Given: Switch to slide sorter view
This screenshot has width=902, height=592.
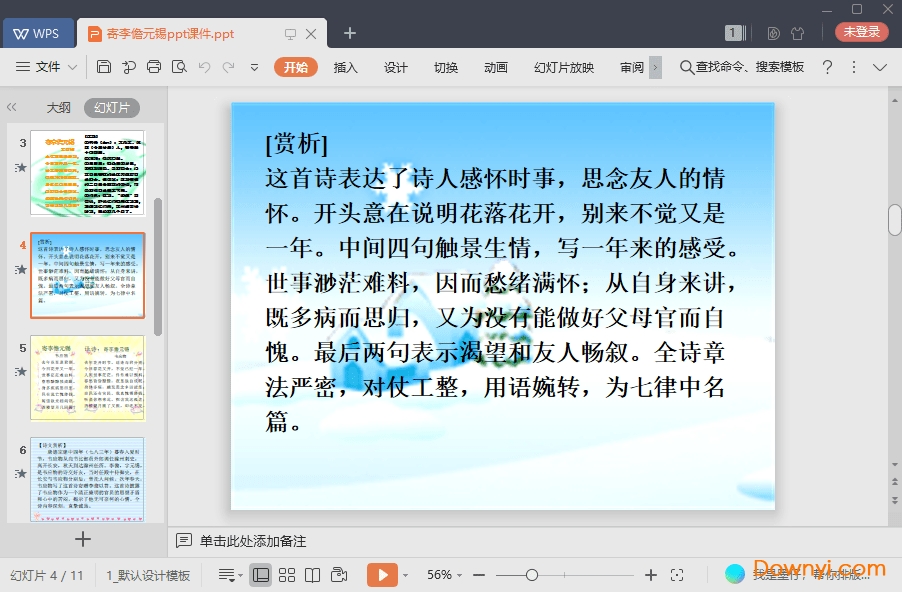Looking at the screenshot, I should (x=287, y=575).
